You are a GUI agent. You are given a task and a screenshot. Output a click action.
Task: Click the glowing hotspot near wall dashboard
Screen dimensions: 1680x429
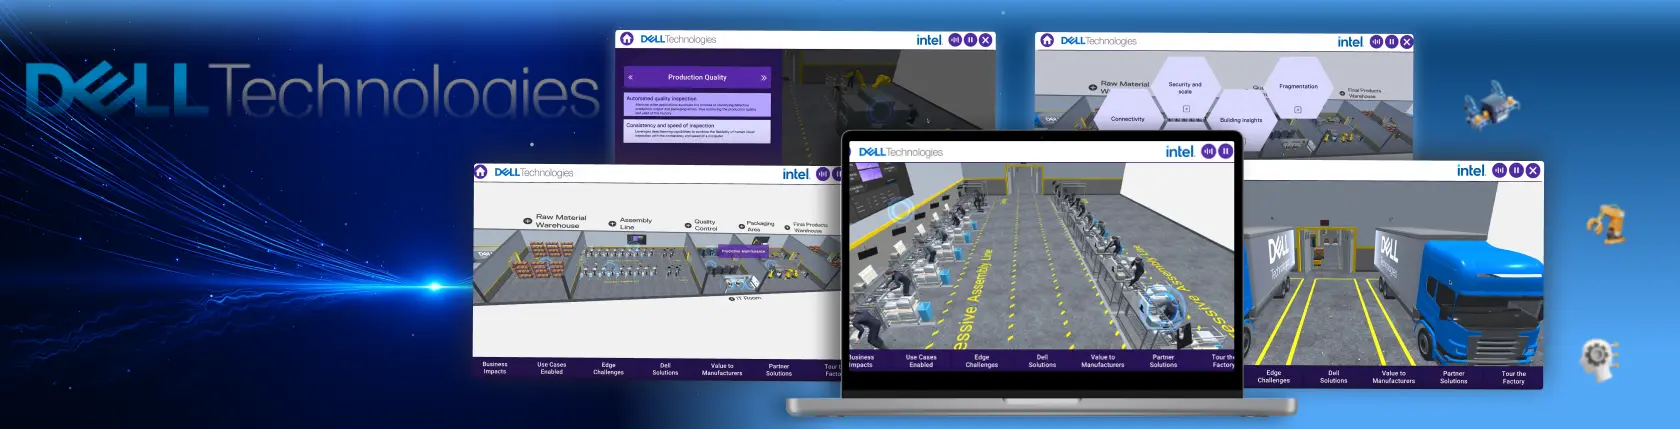[x=901, y=211]
